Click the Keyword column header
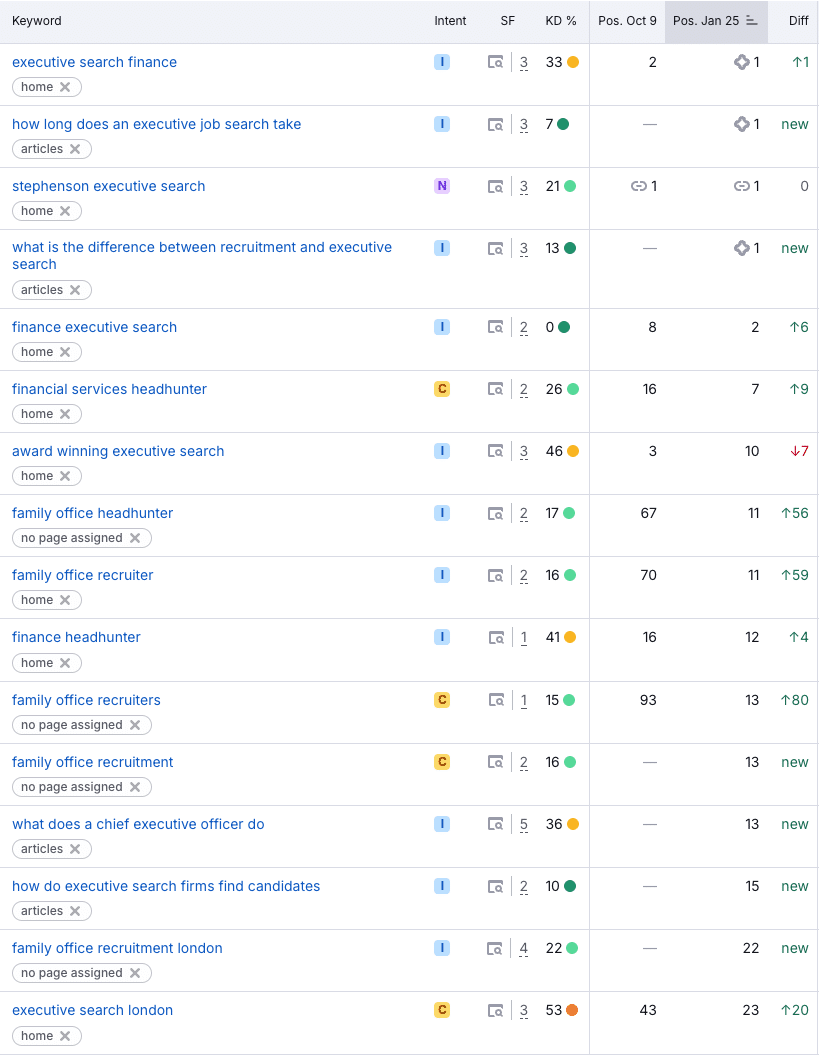Image resolution: width=819 pixels, height=1055 pixels. click(x=37, y=21)
